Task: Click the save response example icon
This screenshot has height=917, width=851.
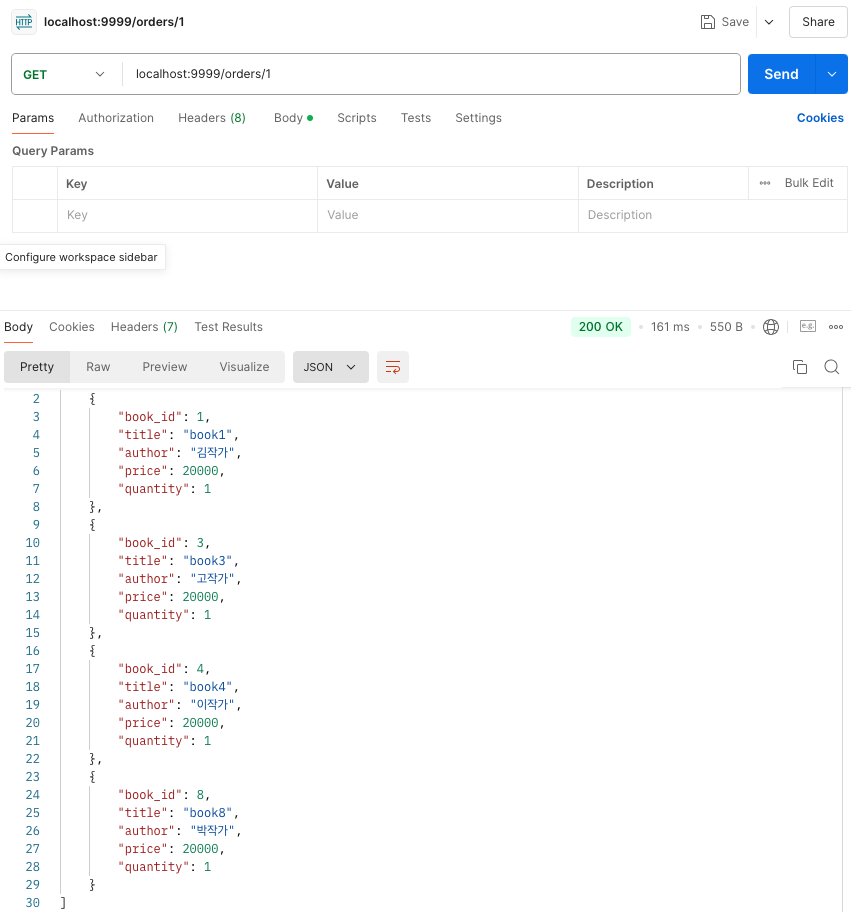Action: point(808,326)
